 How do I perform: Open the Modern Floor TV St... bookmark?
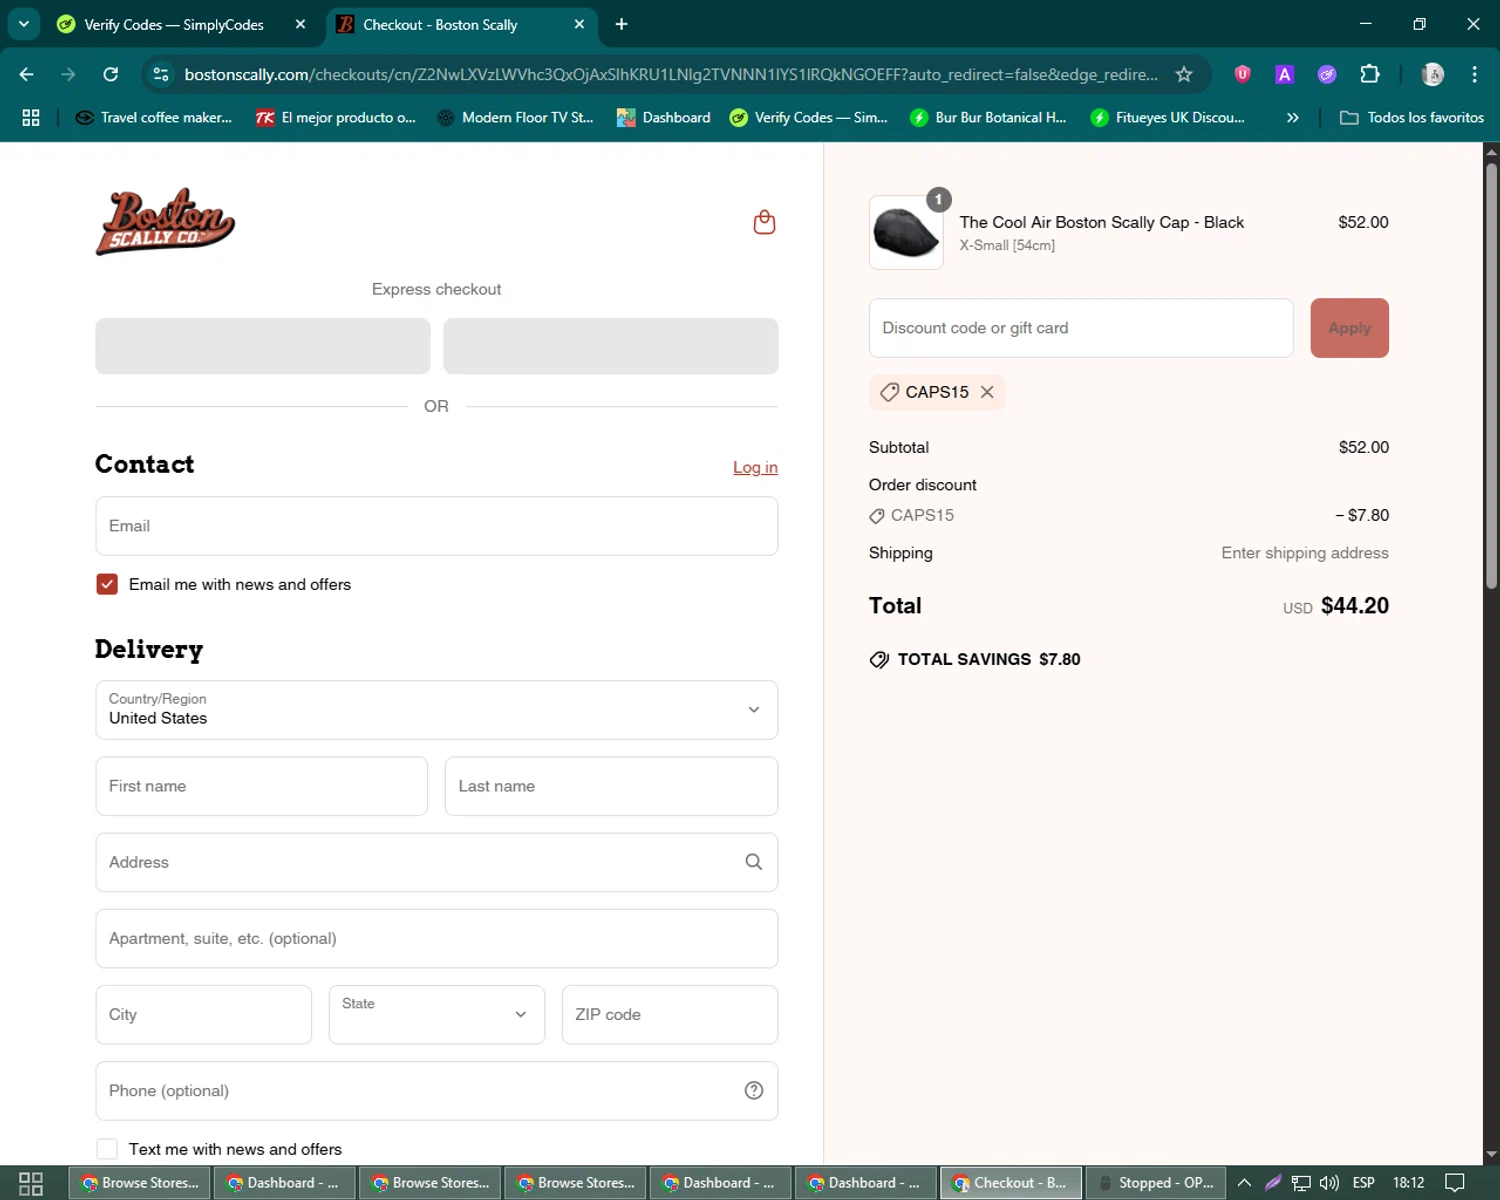[x=515, y=118]
